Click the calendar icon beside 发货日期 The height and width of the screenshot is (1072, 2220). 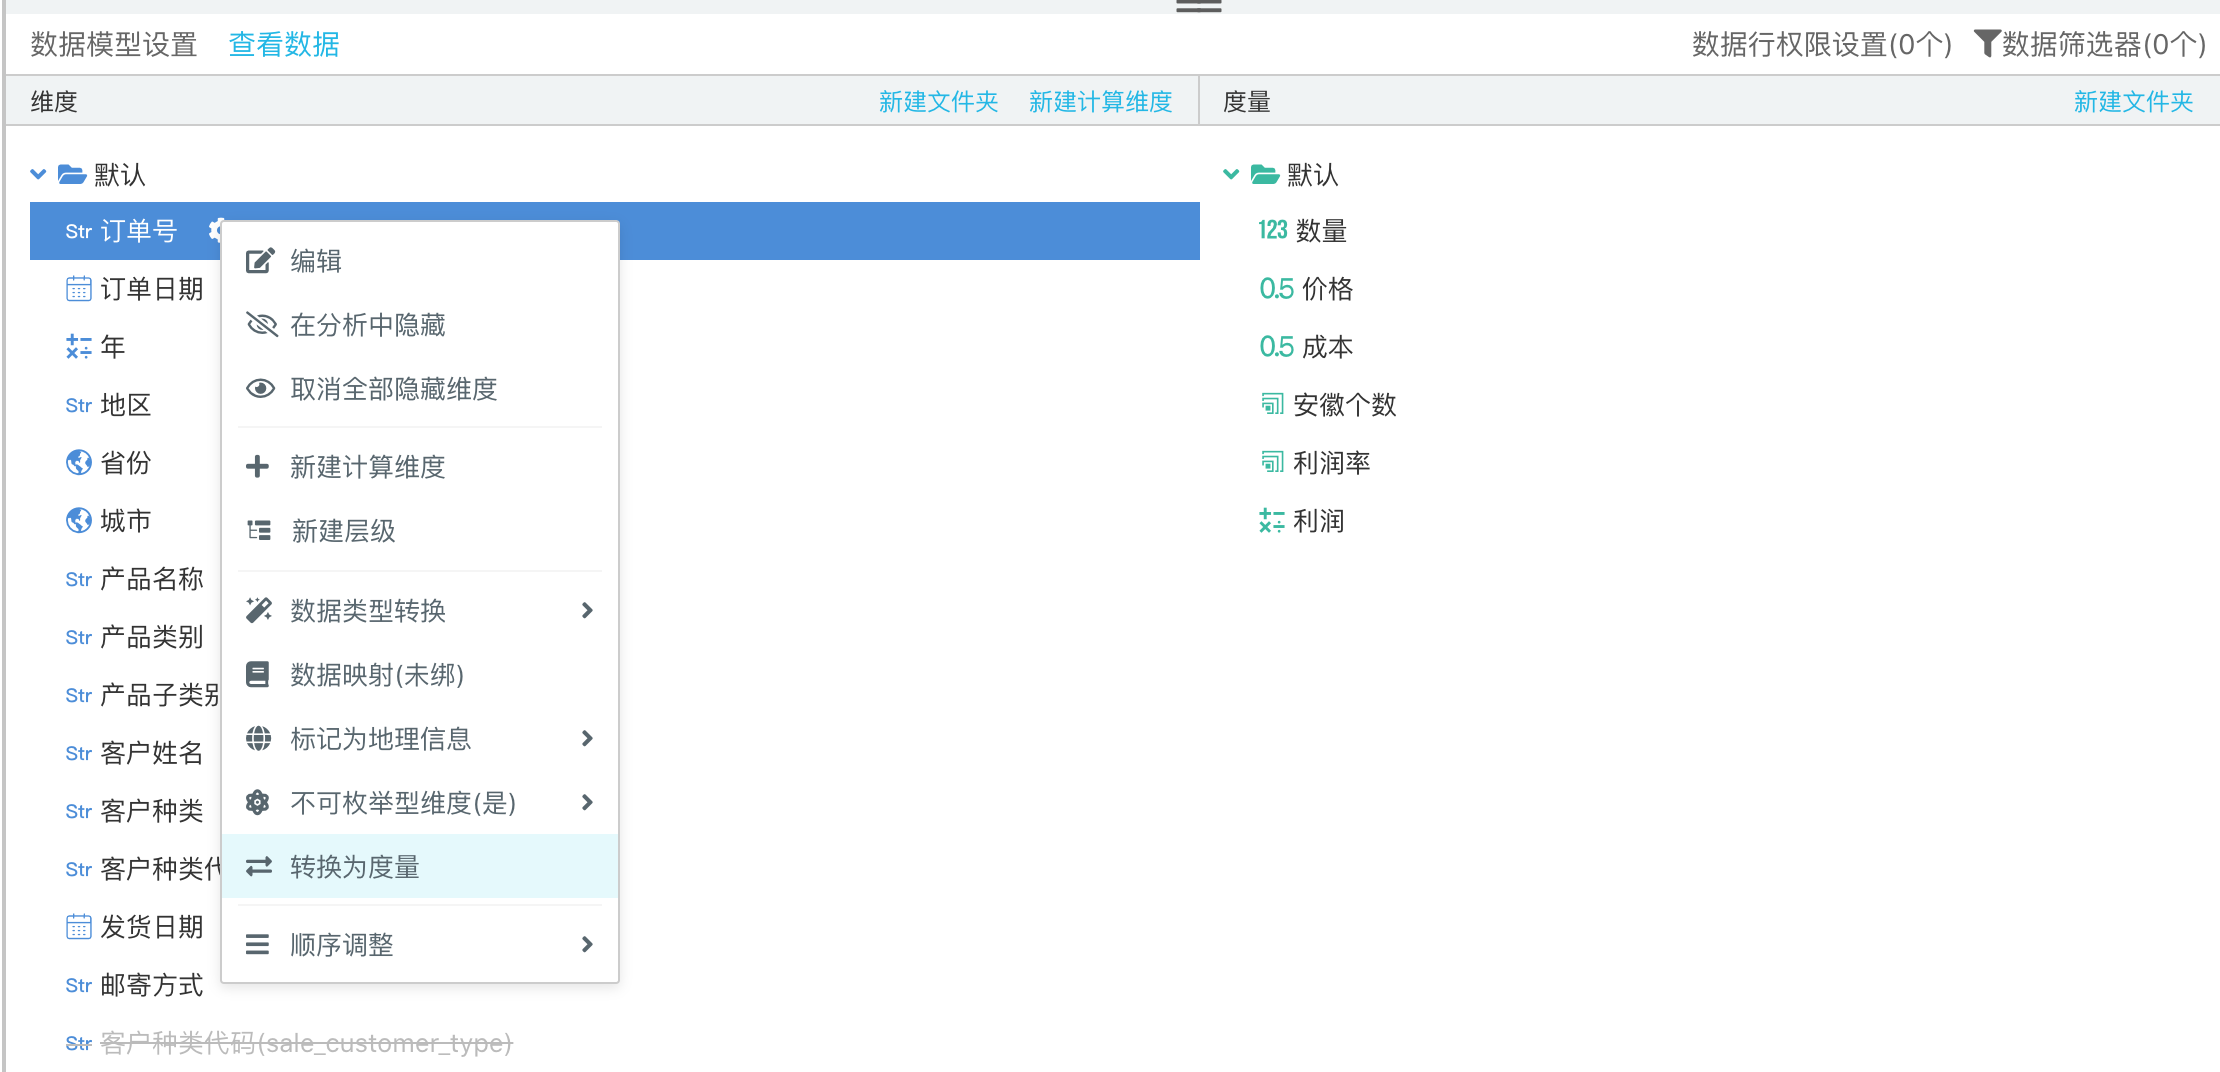click(78, 927)
